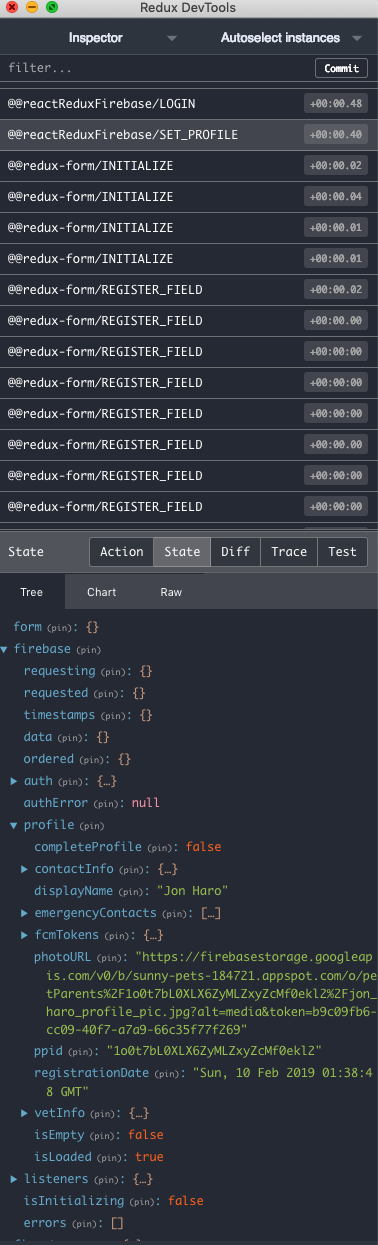Switch to the Action tab

click(x=121, y=551)
